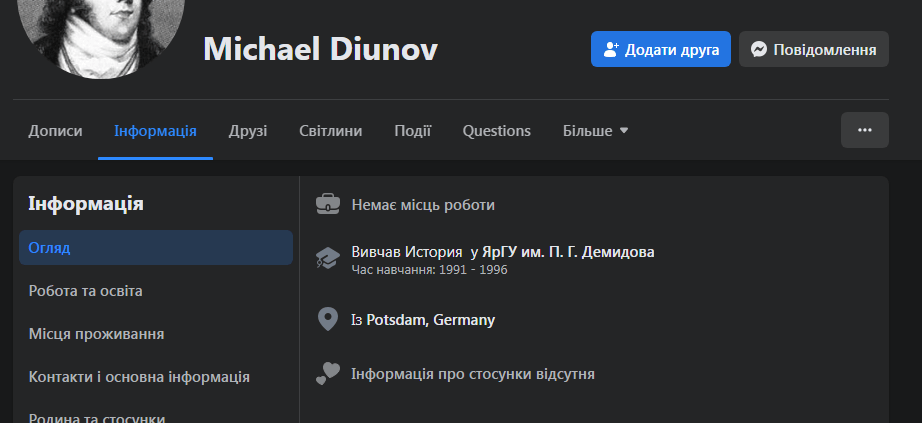Click the briefcase workplace icon
Viewport: 922px width, 423px height.
327,204
